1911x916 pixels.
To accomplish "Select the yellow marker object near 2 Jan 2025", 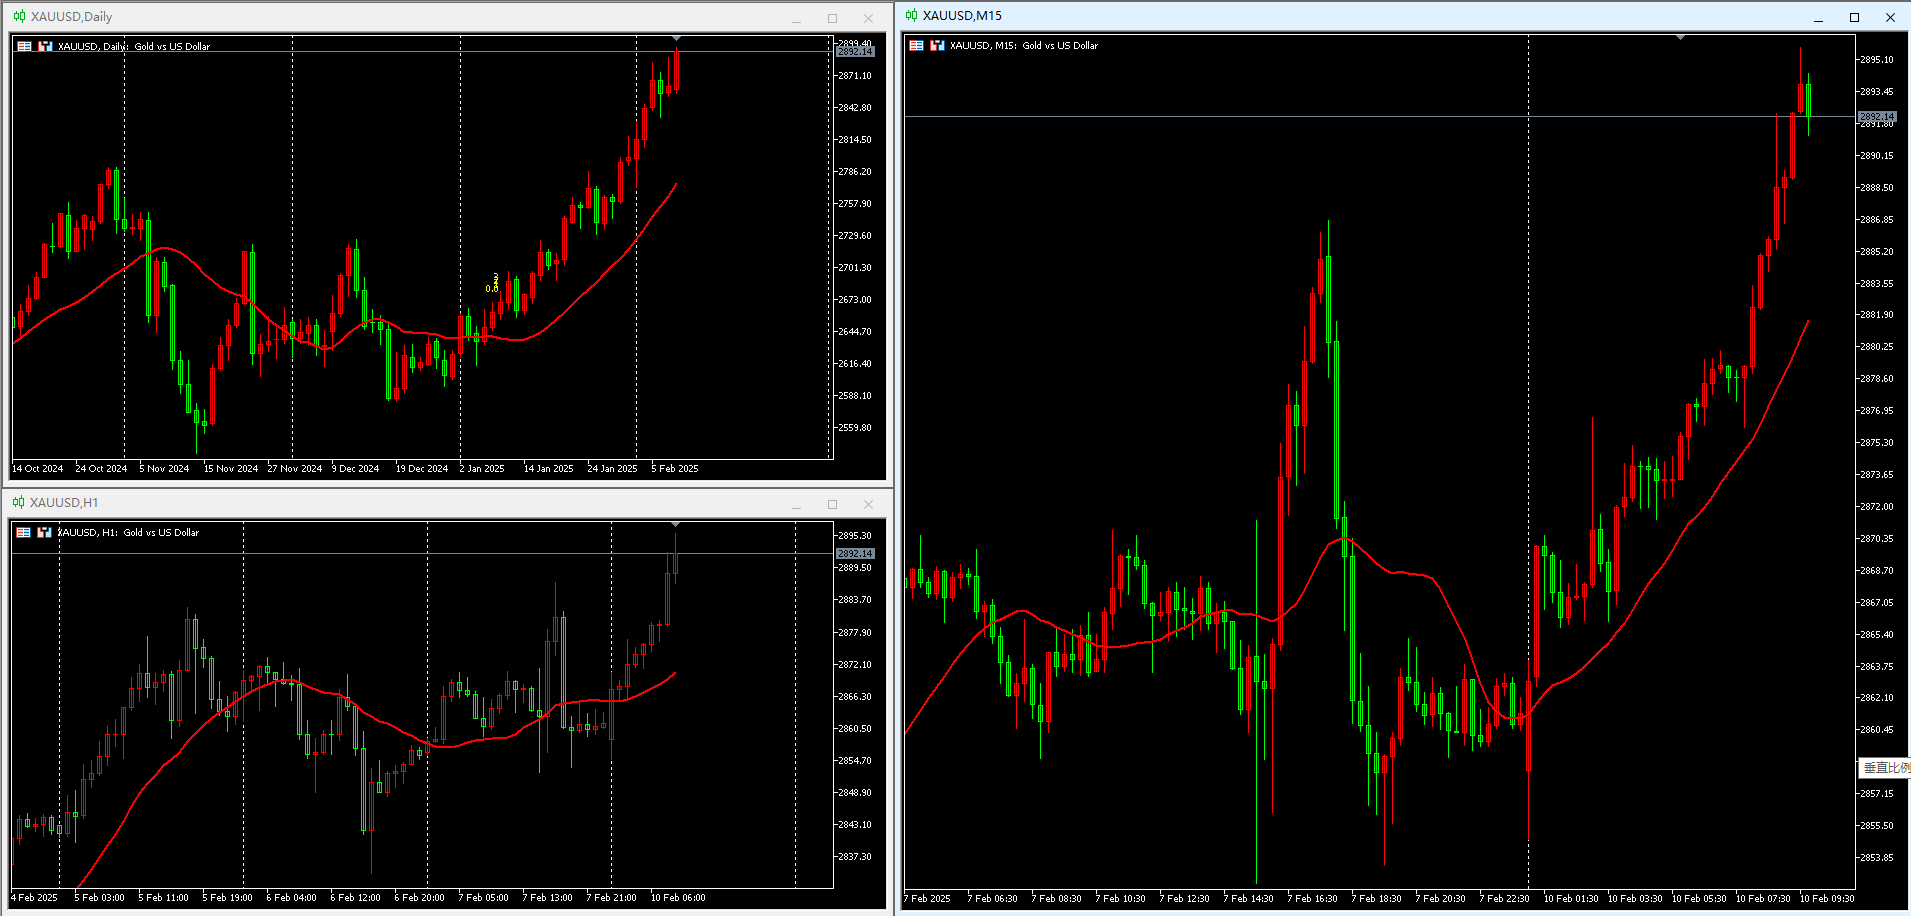I will pos(492,284).
